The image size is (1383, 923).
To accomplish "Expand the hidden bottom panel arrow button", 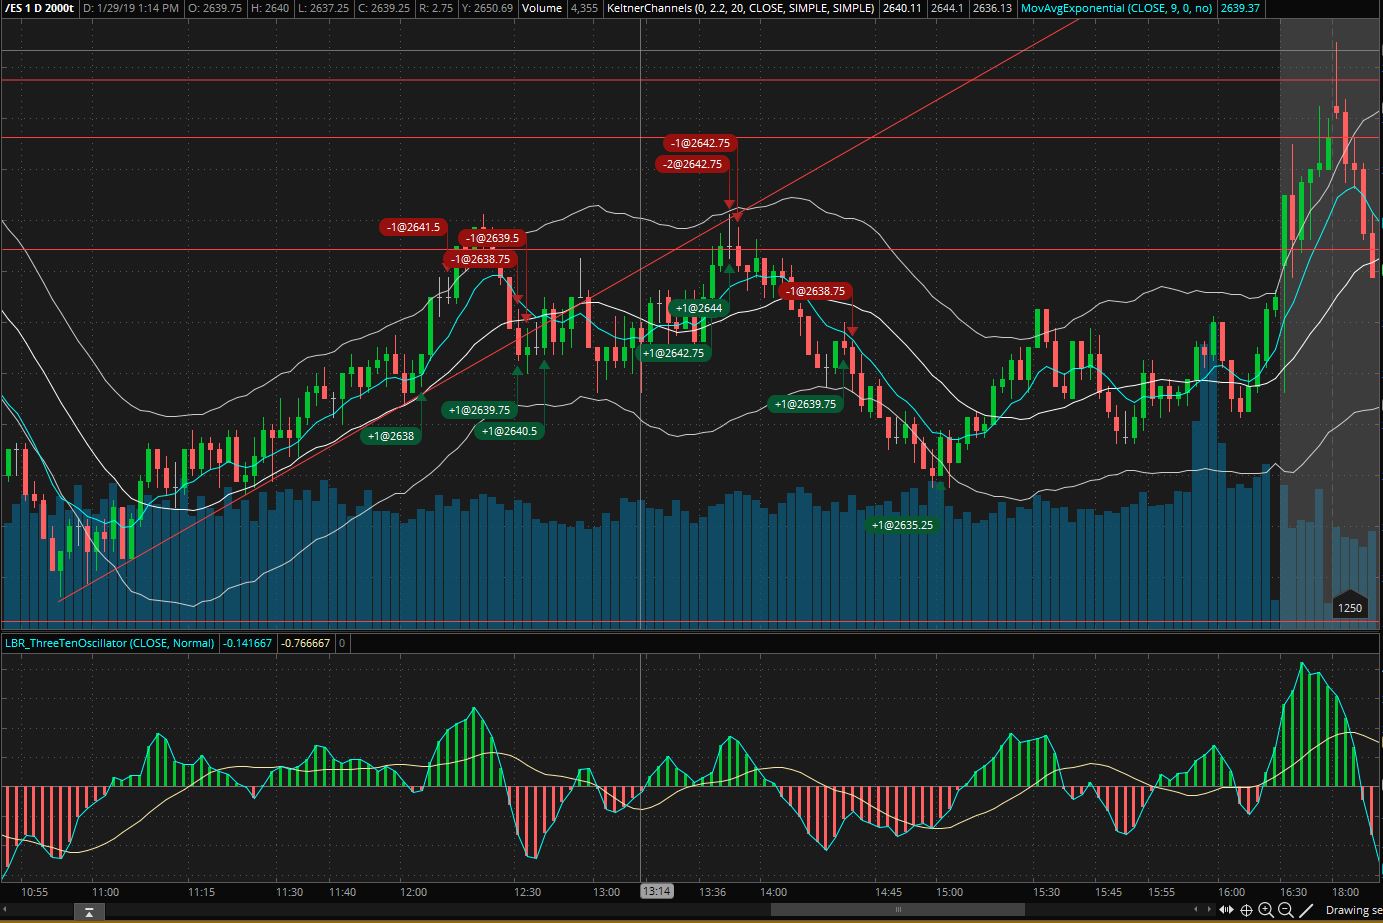I will (89, 911).
